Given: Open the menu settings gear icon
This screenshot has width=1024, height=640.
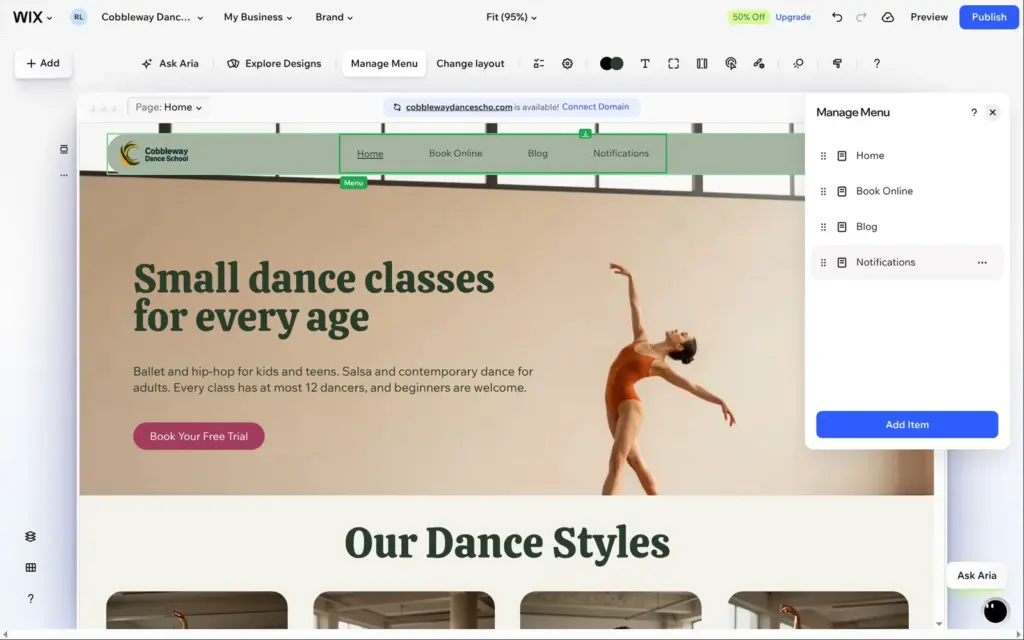Looking at the screenshot, I should pyautogui.click(x=568, y=63).
